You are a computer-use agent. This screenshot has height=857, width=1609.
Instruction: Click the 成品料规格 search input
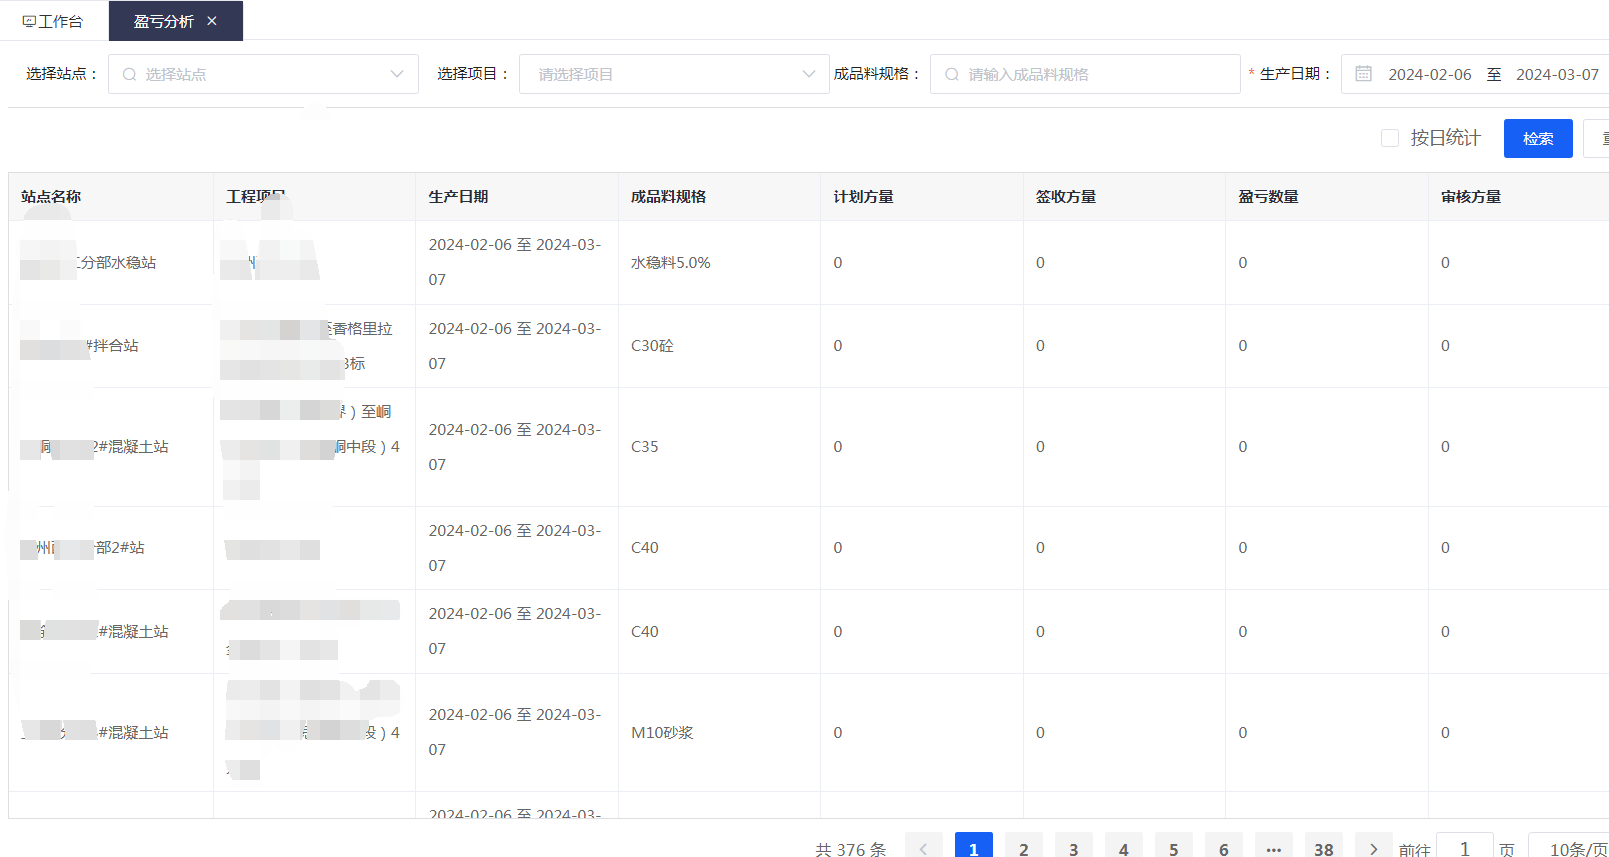click(1085, 74)
